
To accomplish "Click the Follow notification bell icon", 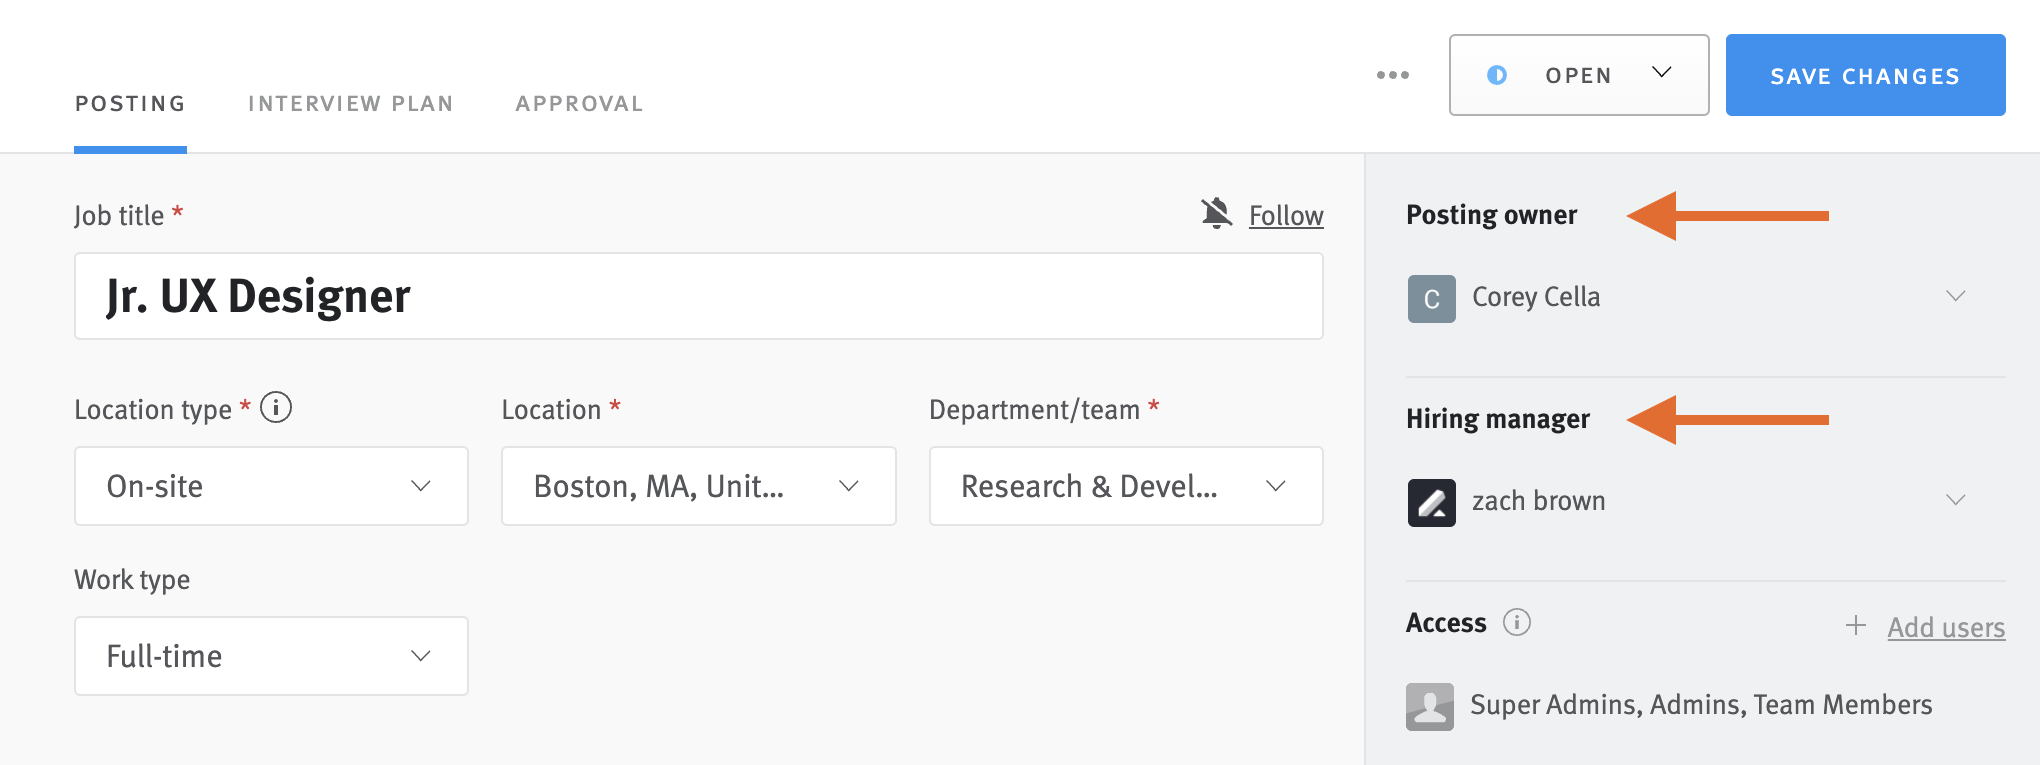I will coord(1216,215).
